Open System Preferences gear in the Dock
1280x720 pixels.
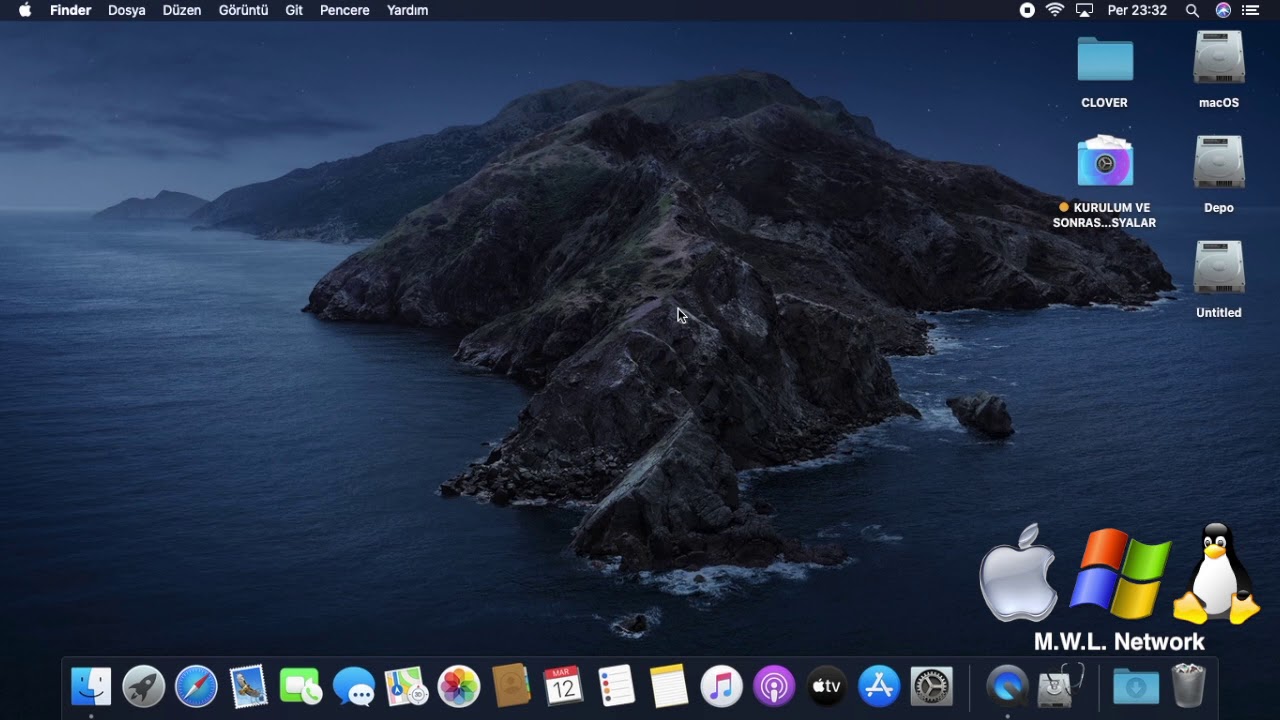click(931, 687)
